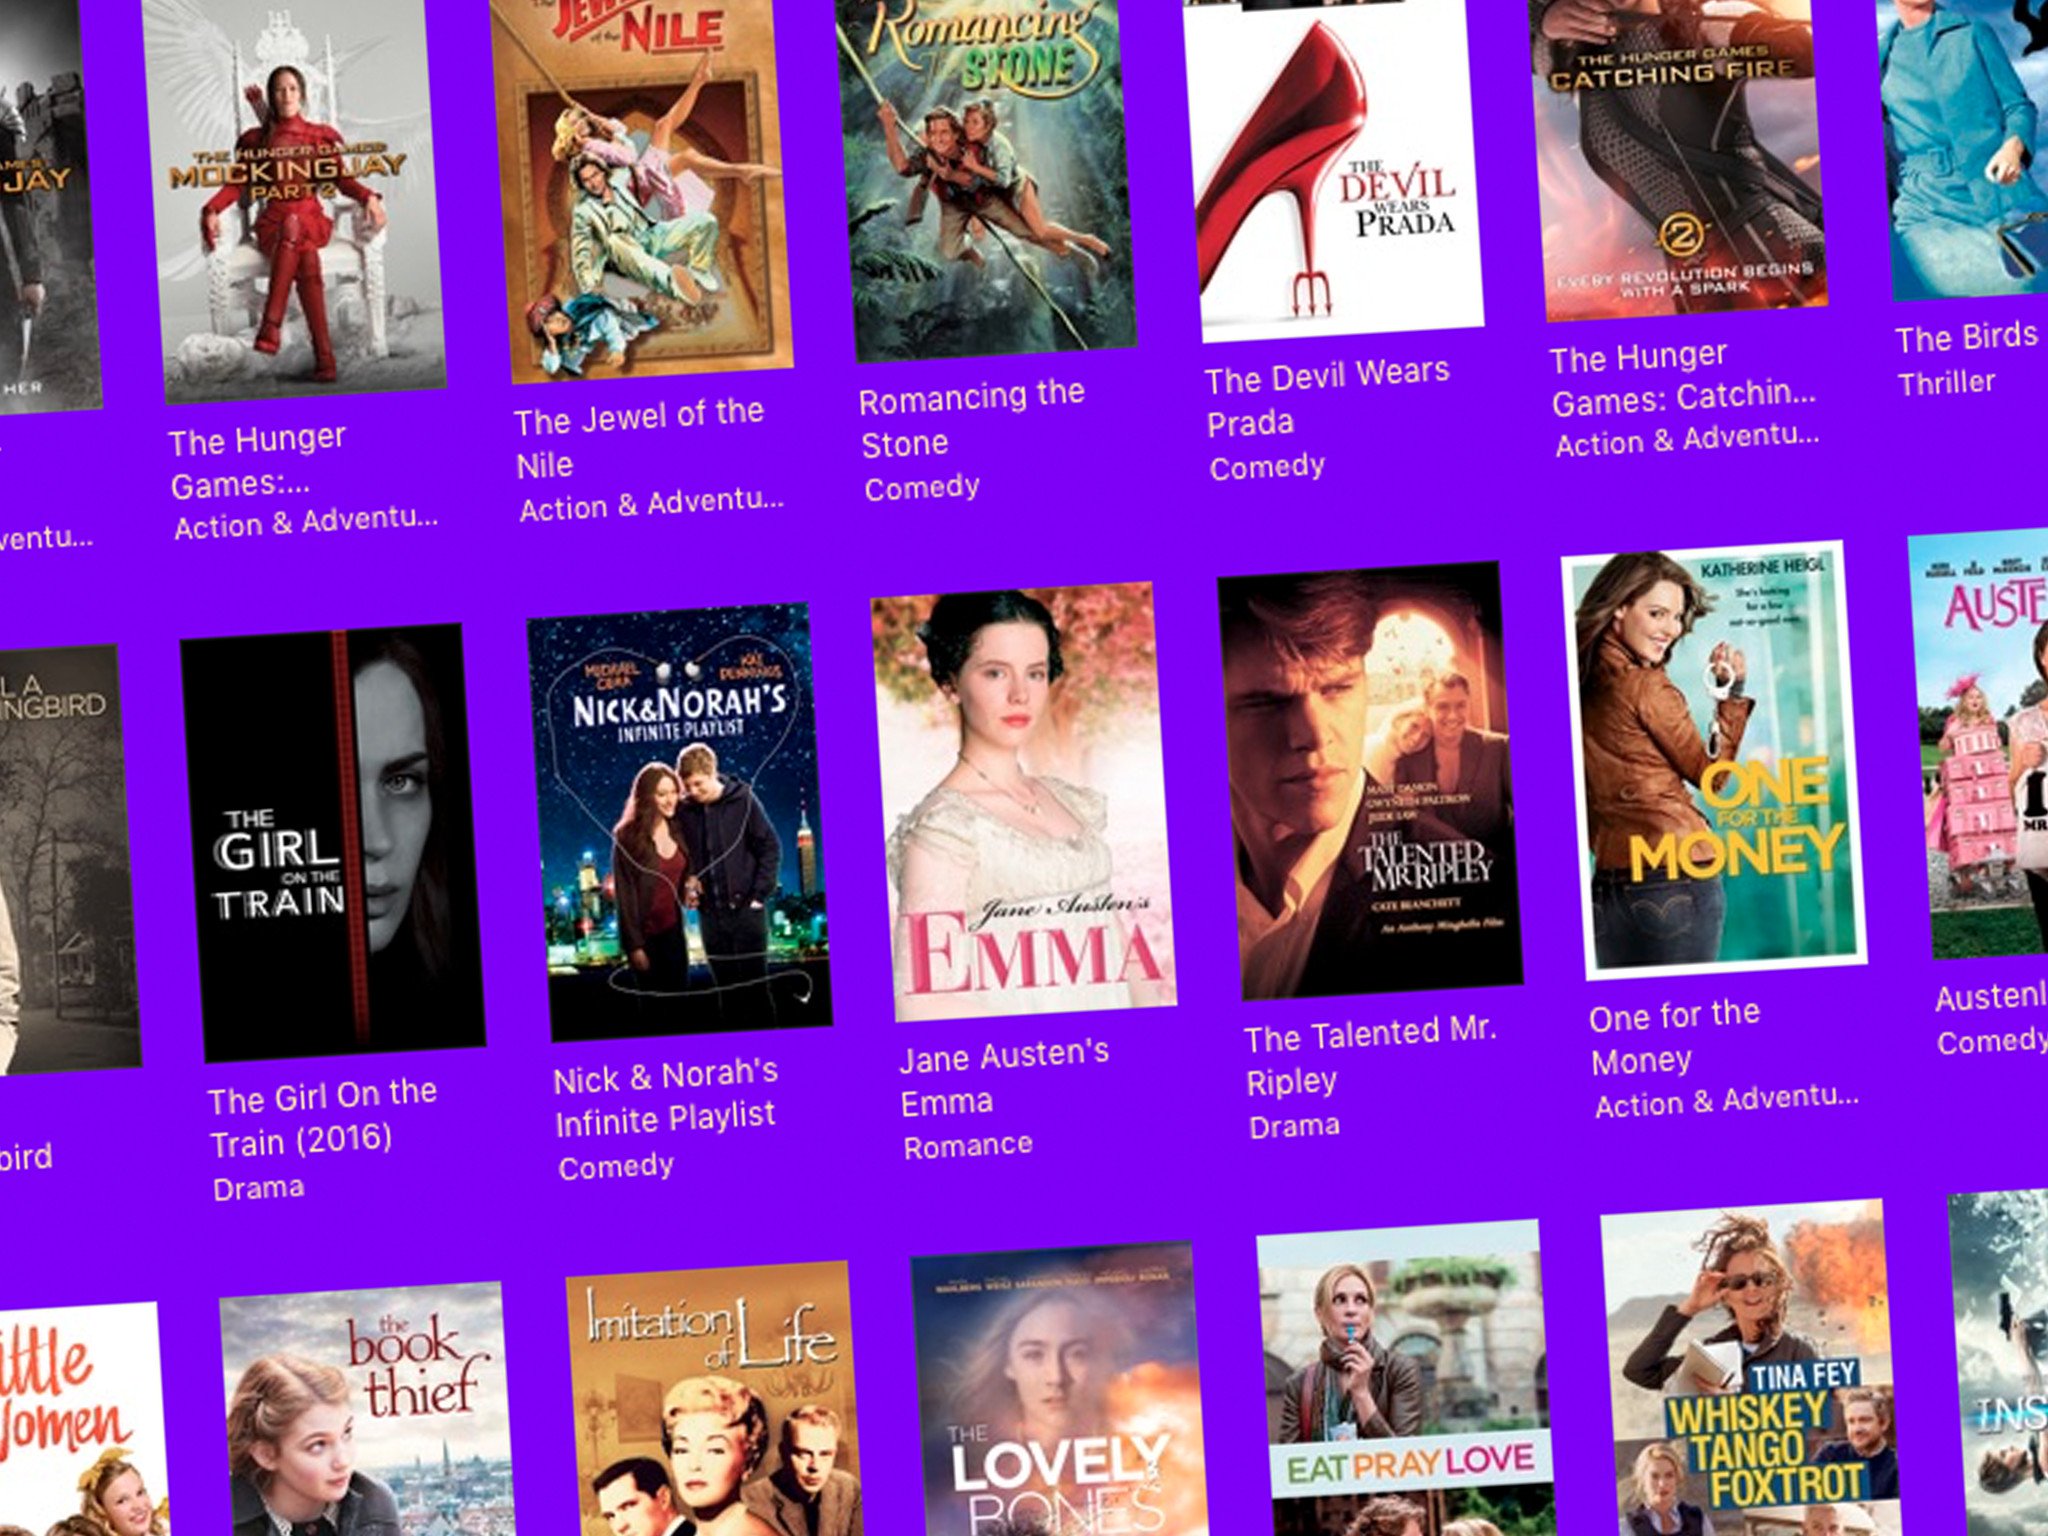The width and height of the screenshot is (2048, 1536).
Task: Open the Catching Fire movie poster
Action: click(x=1678, y=155)
